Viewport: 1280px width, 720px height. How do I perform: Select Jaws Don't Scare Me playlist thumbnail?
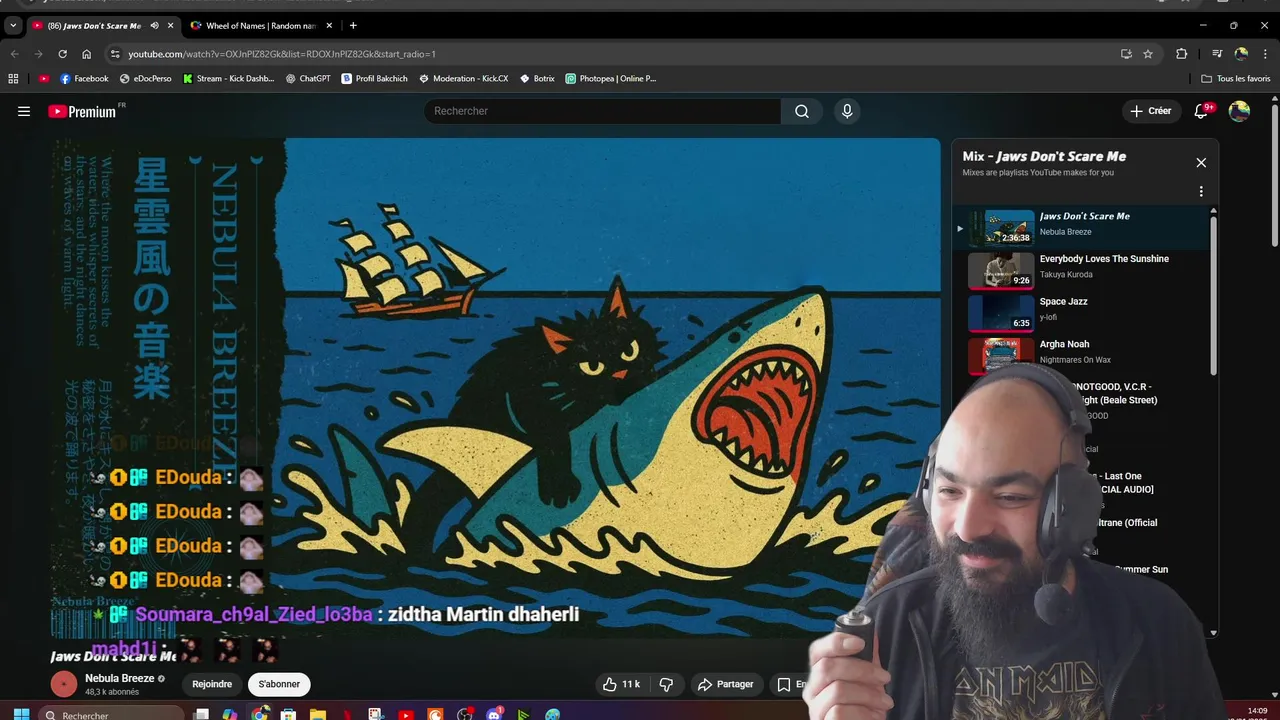tap(1001, 228)
